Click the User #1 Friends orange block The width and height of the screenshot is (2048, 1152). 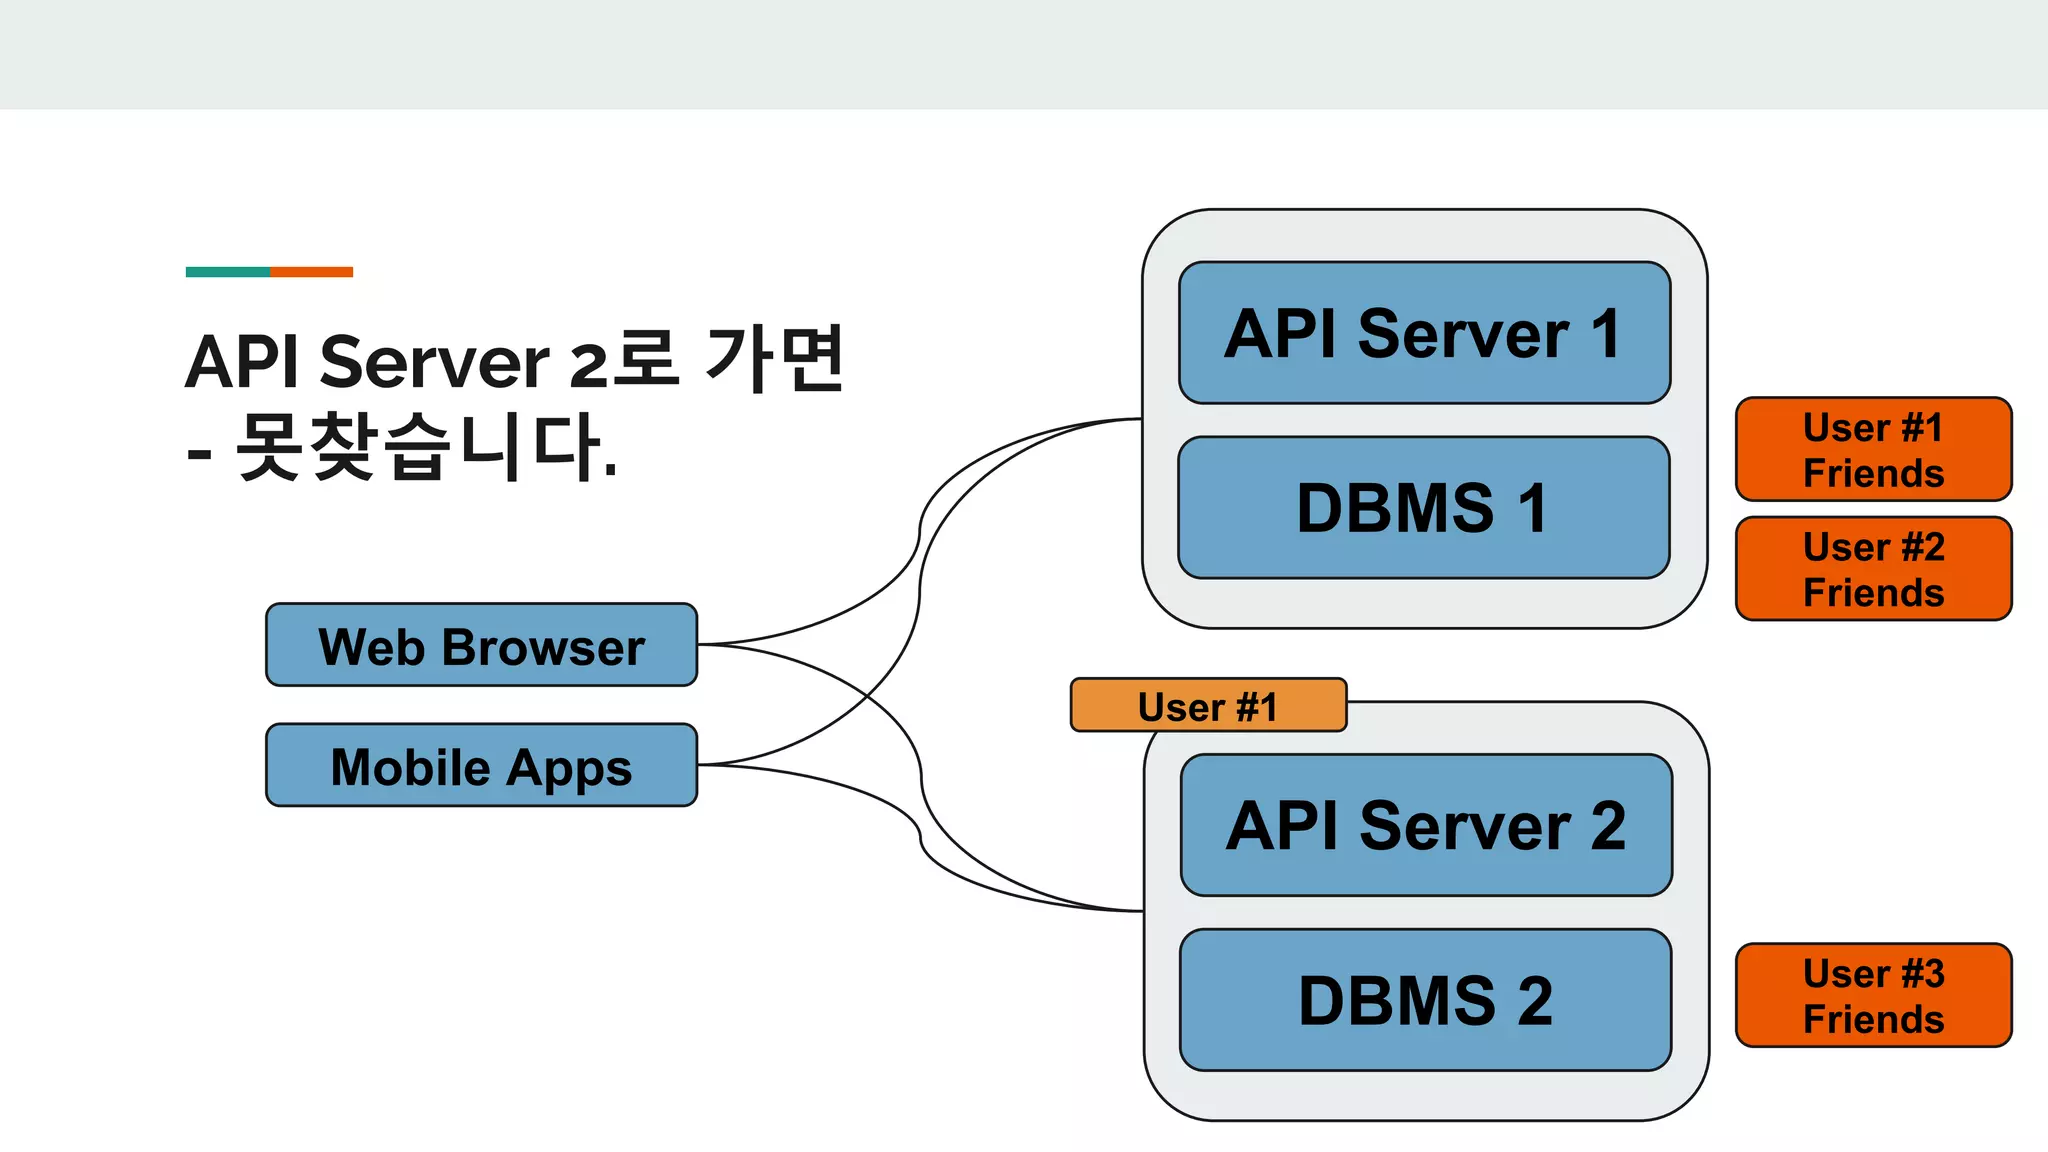1873,450
